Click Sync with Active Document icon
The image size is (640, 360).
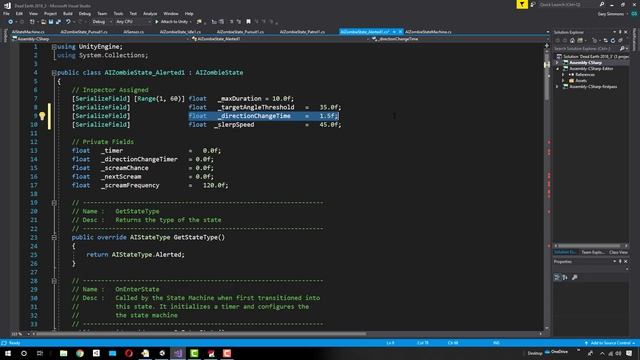coord(605,40)
